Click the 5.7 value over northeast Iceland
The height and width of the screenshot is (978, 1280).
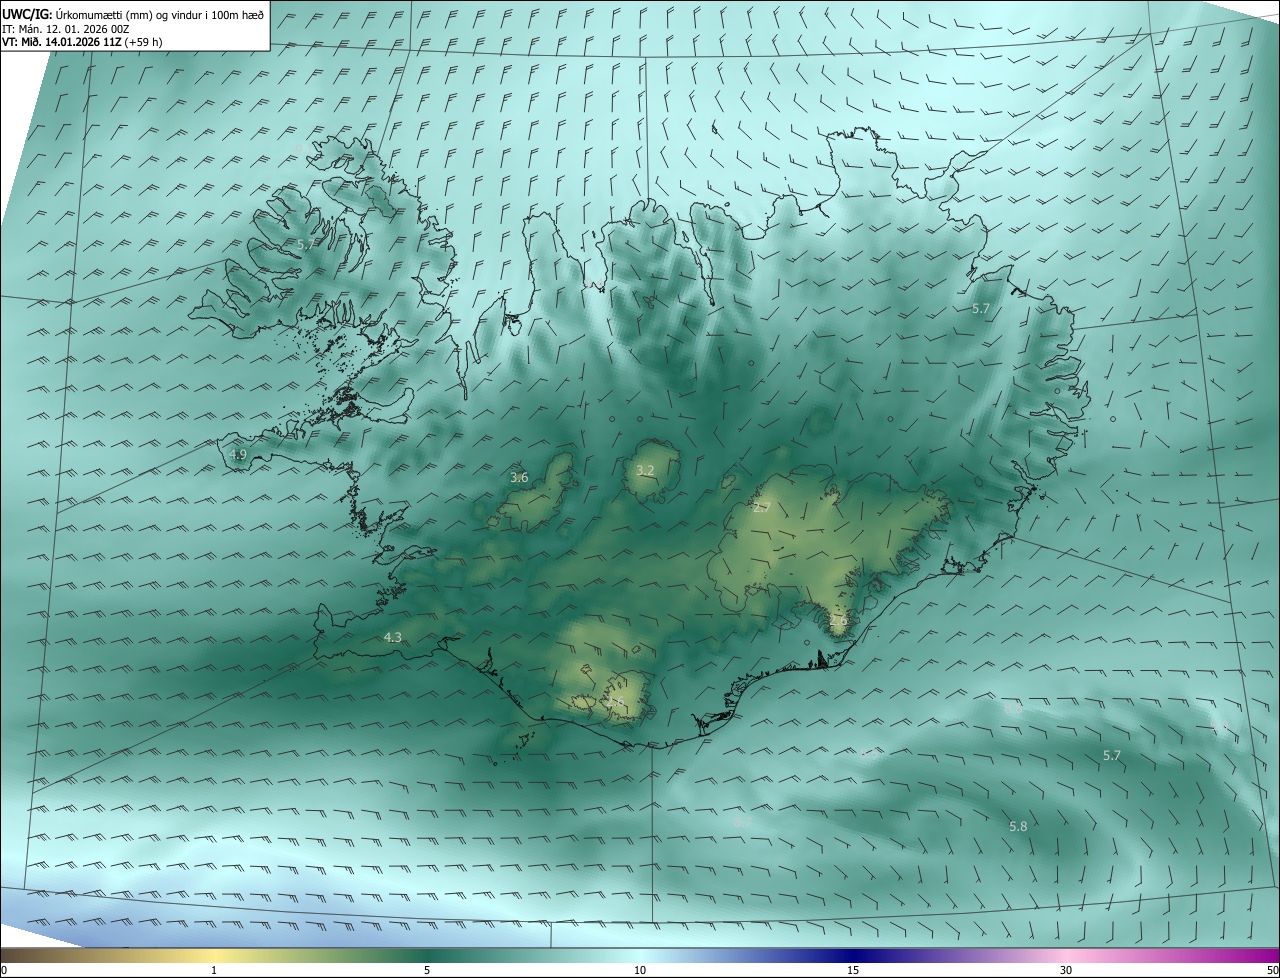(x=980, y=309)
